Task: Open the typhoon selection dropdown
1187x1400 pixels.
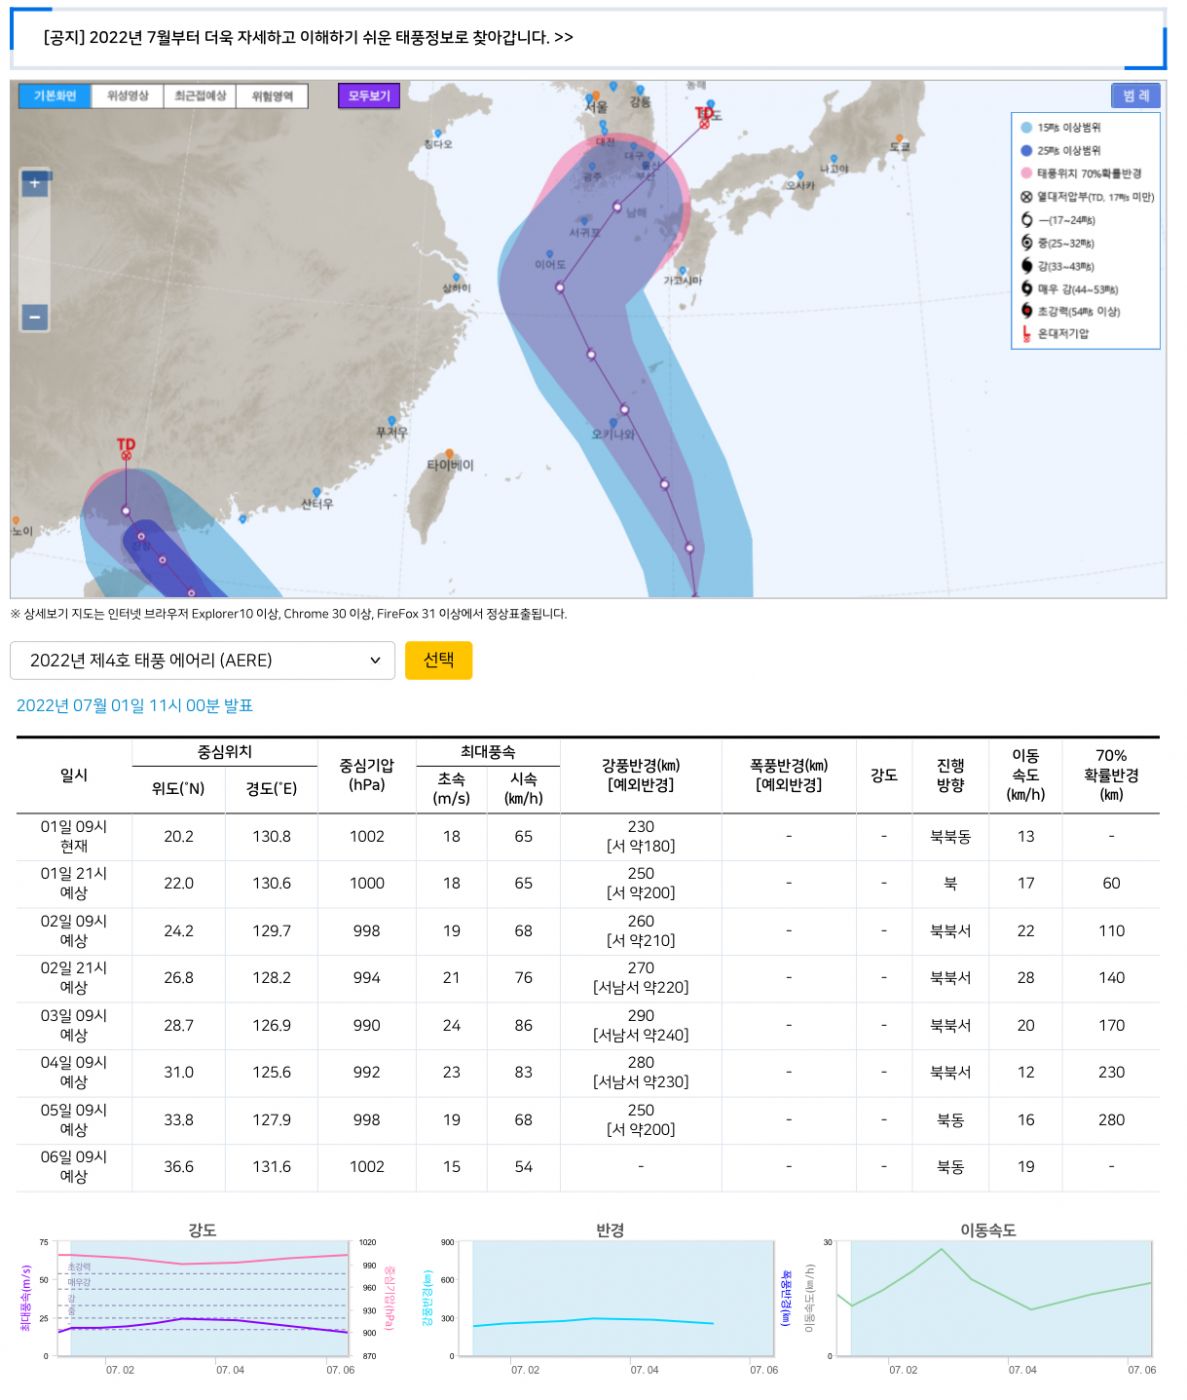Action: pos(202,660)
